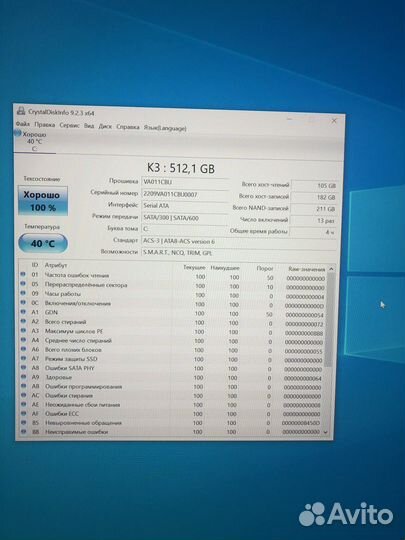Click the status dot for attribute A8

coord(23,367)
